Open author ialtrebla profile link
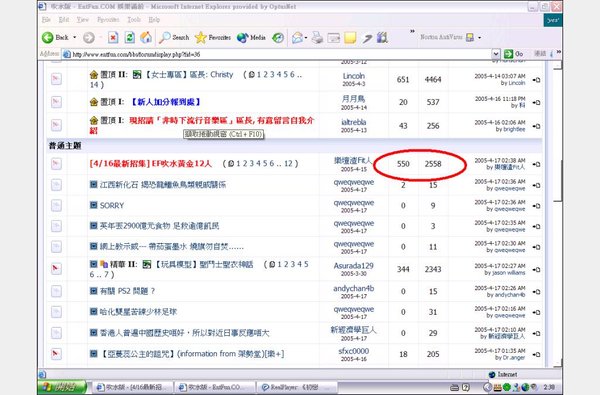The image size is (600, 395). 354,122
